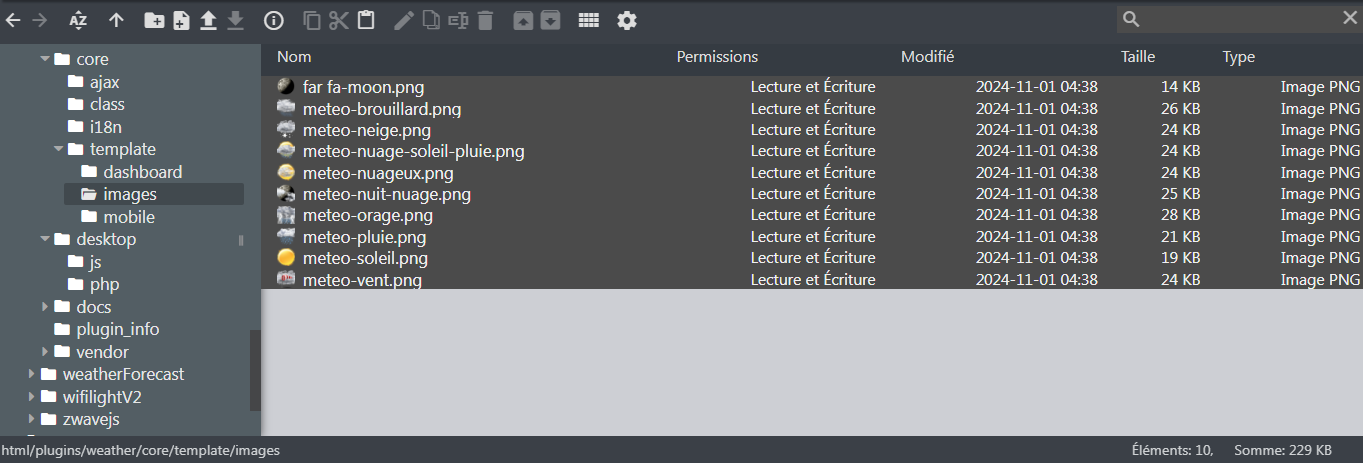Viewport: 1363px width, 463px height.
Task: Expand the docs folder
Action: click(45, 307)
